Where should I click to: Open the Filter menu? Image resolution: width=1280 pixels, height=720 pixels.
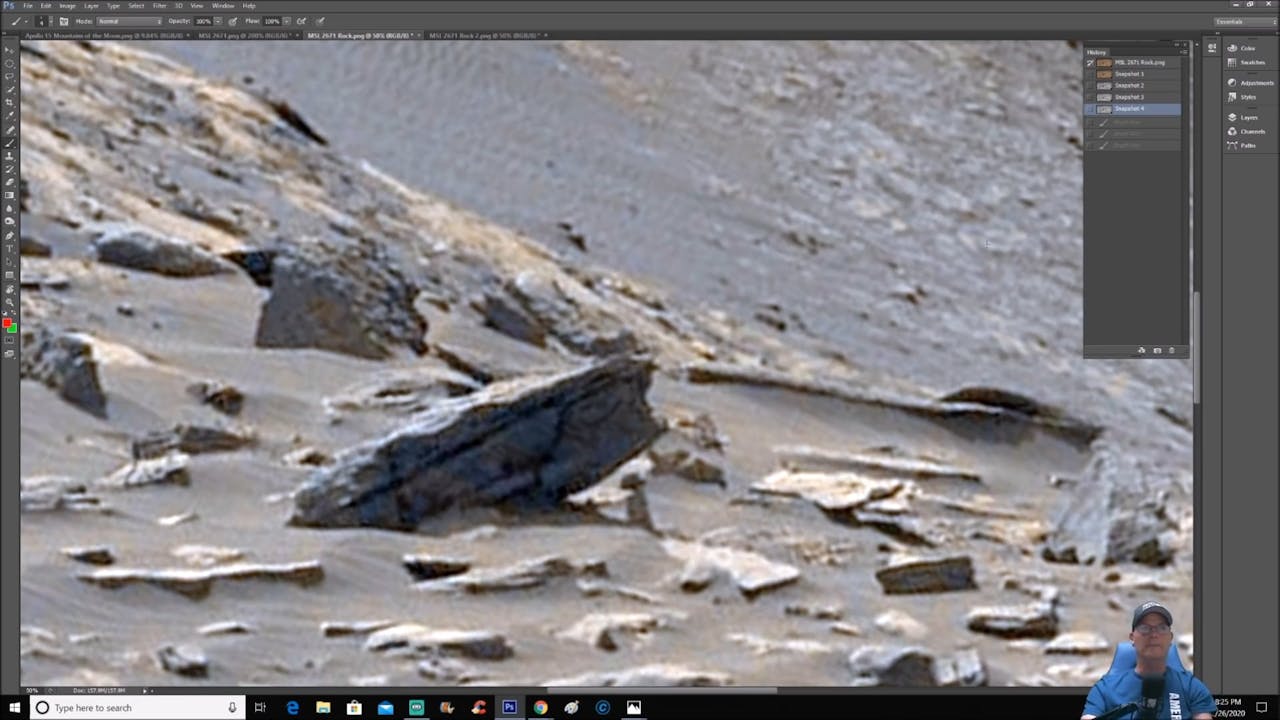[160, 5]
